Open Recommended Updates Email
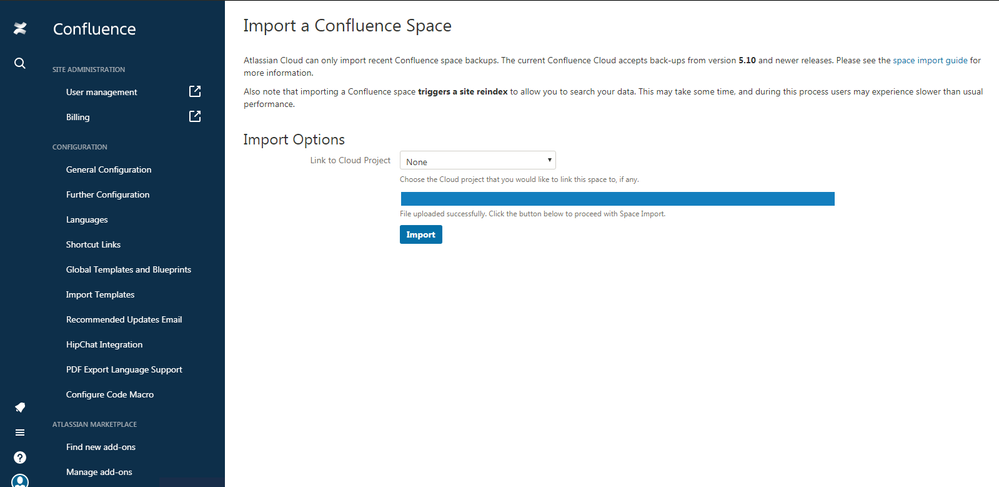This screenshot has width=999, height=487. tap(124, 319)
